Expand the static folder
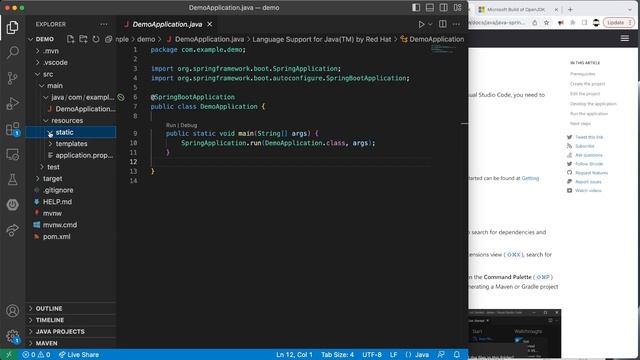 (x=71, y=132)
